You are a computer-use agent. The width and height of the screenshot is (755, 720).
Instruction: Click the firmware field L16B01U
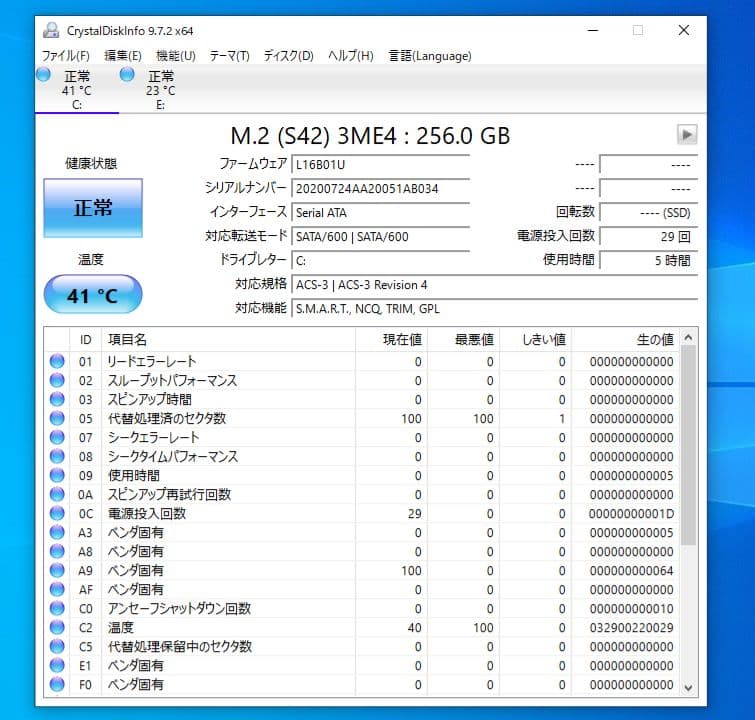(380, 165)
